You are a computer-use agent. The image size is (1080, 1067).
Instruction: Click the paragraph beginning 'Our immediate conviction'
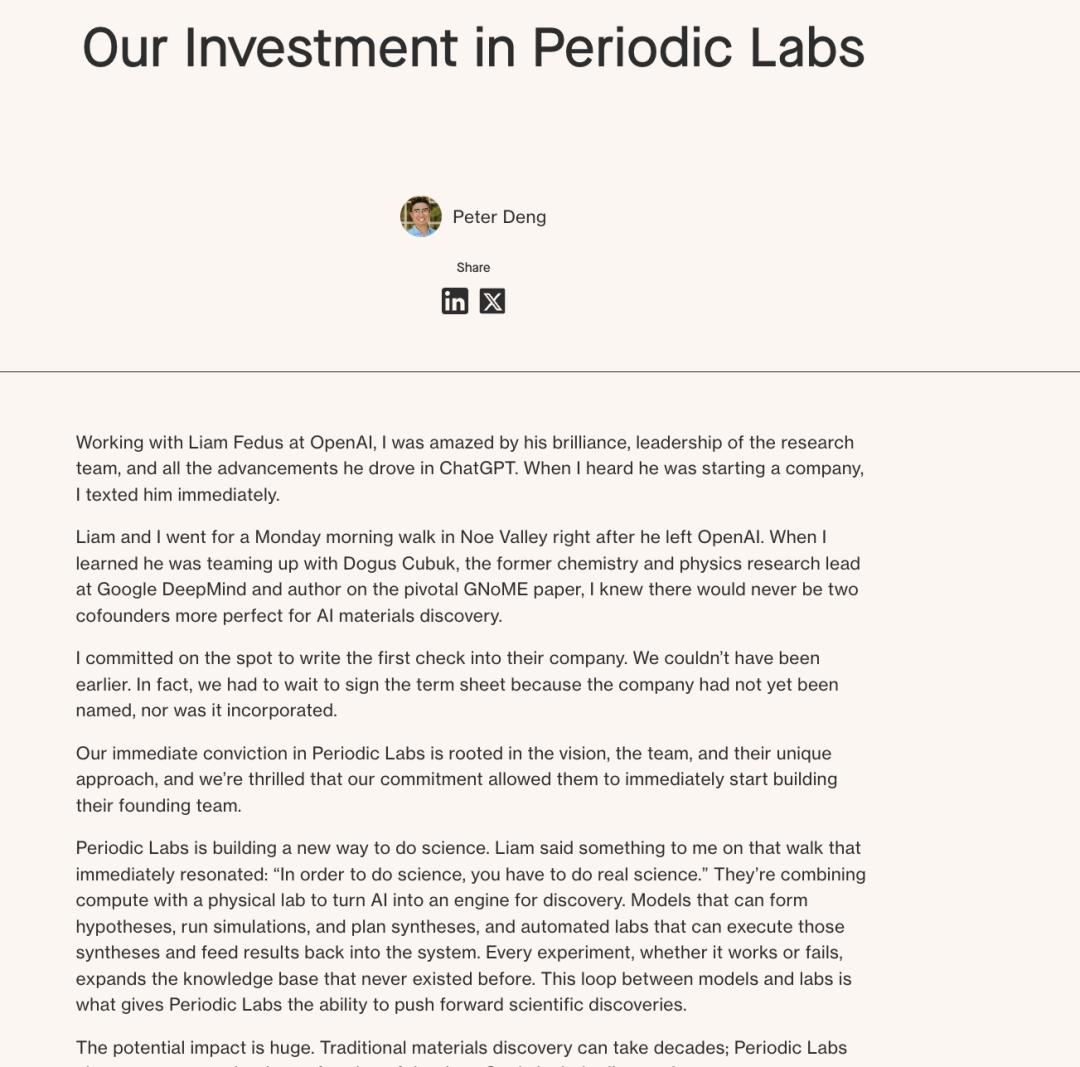456,779
